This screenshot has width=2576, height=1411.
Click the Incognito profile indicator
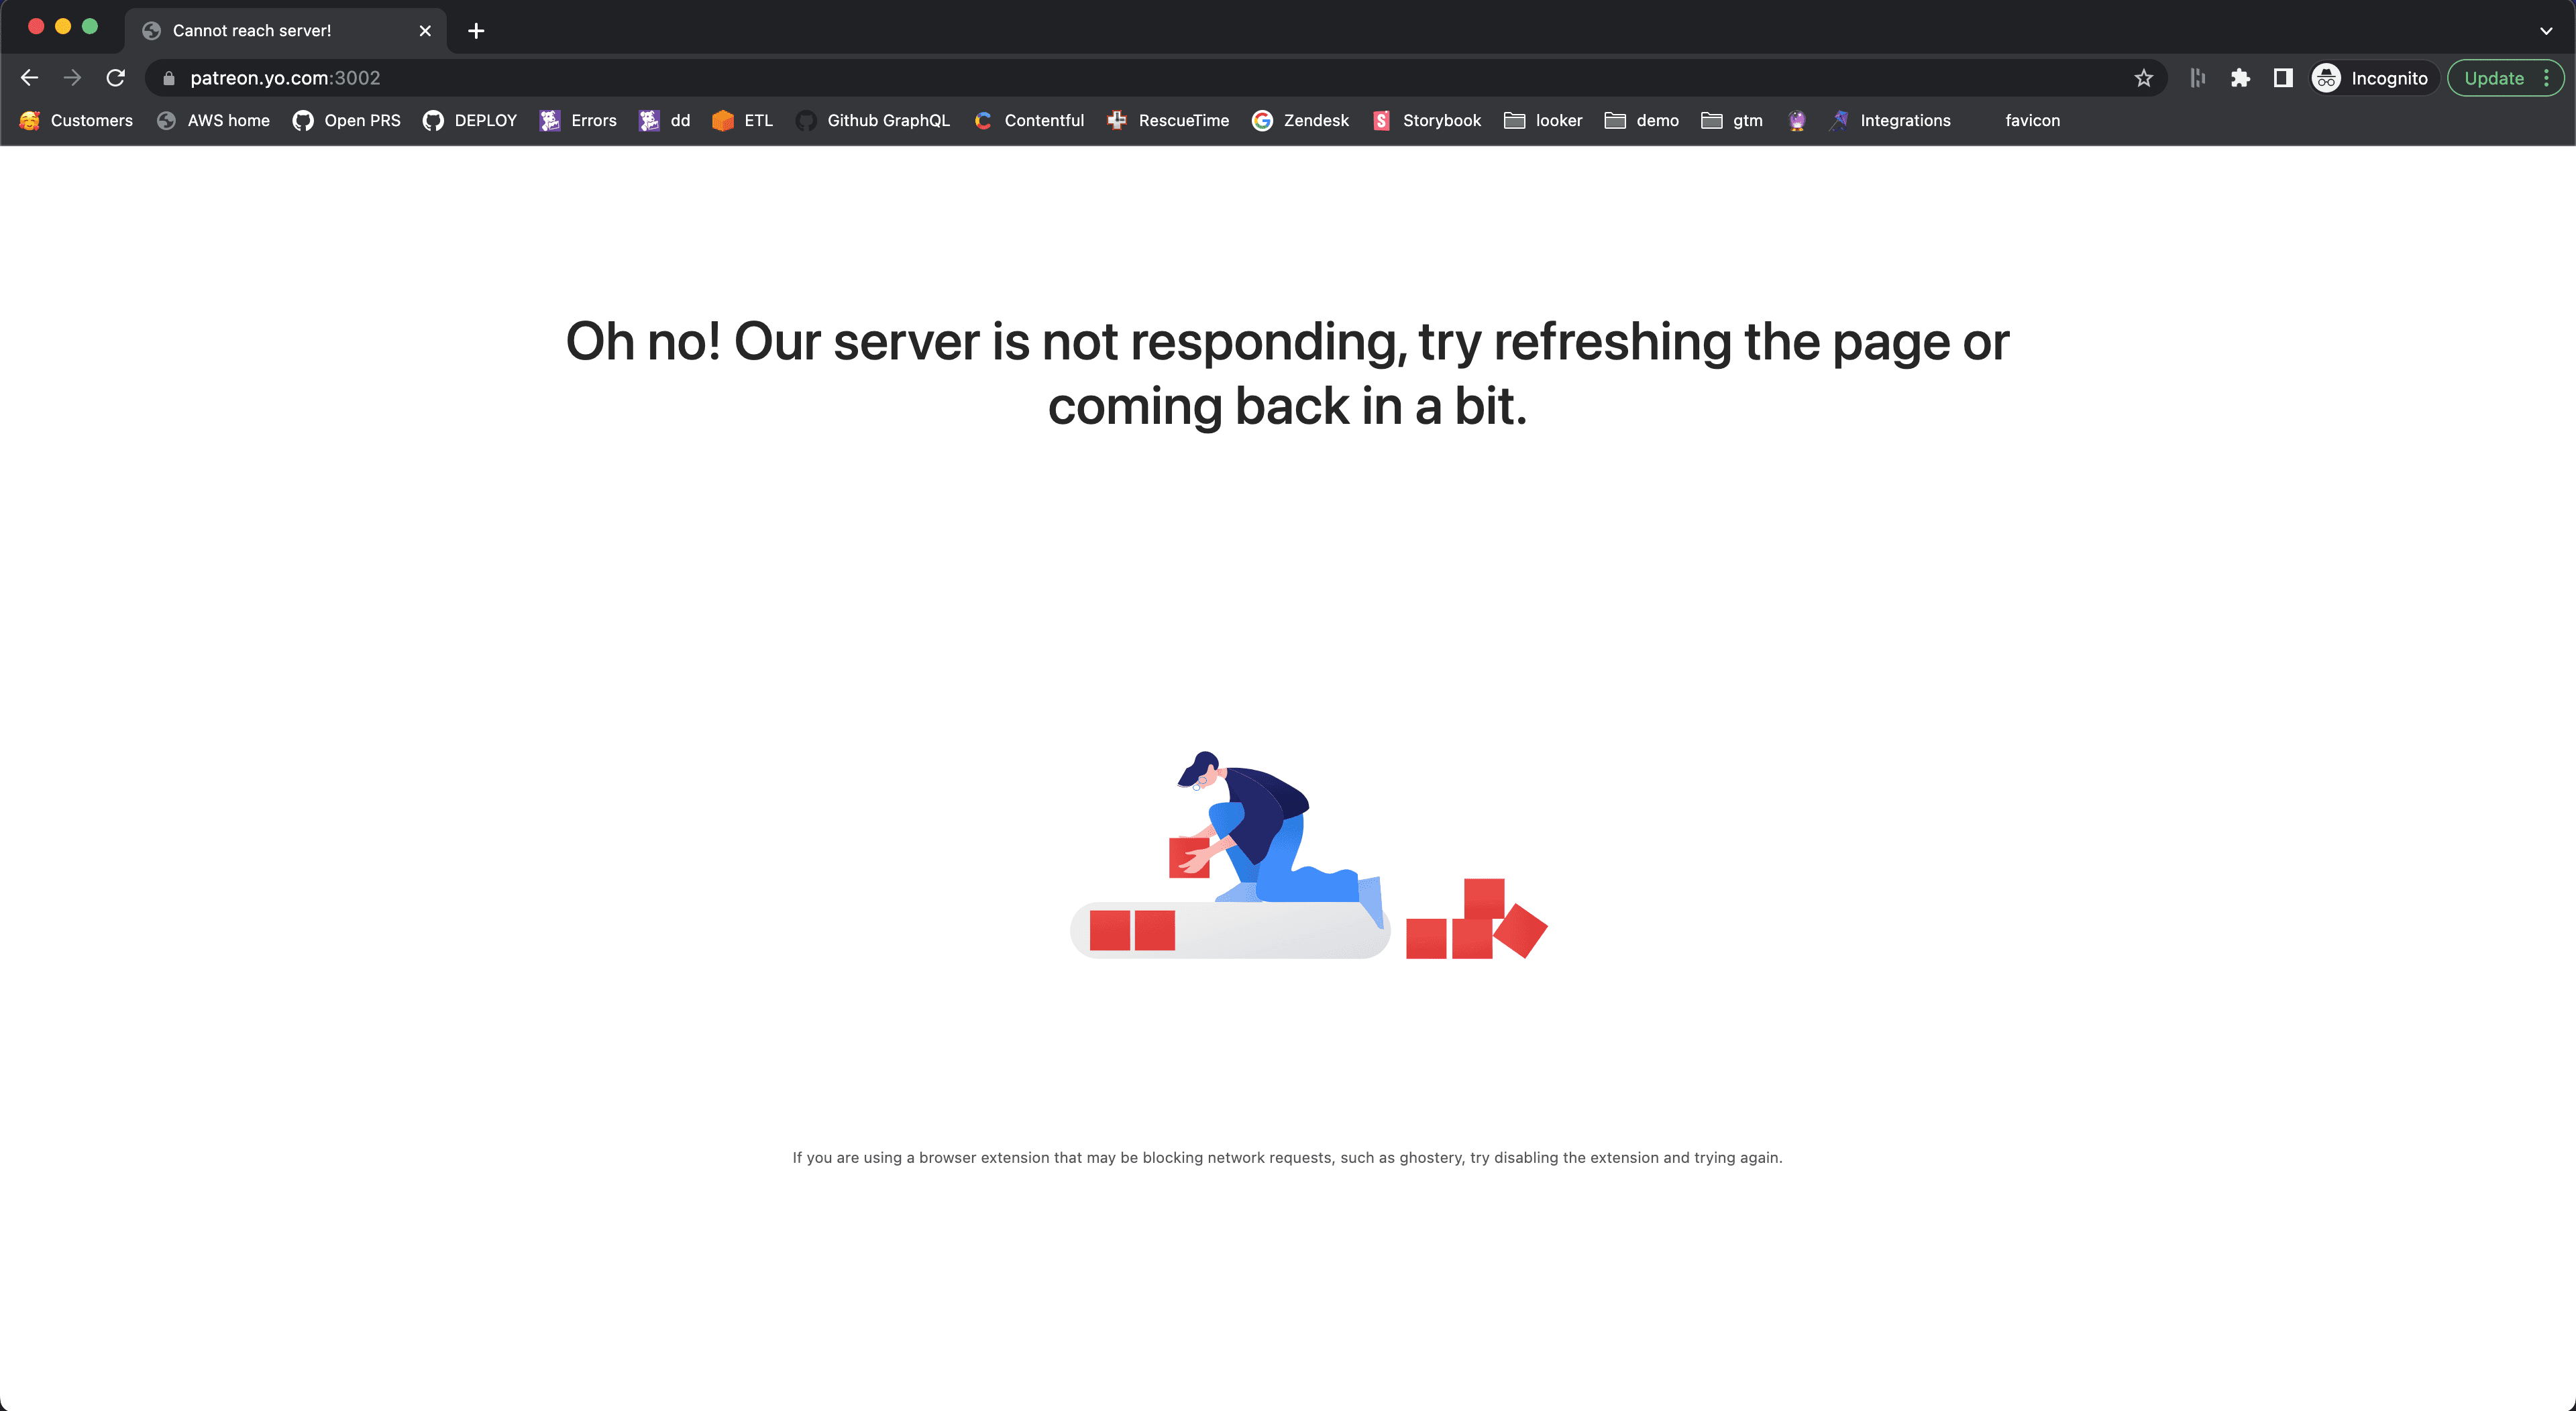(x=2370, y=78)
